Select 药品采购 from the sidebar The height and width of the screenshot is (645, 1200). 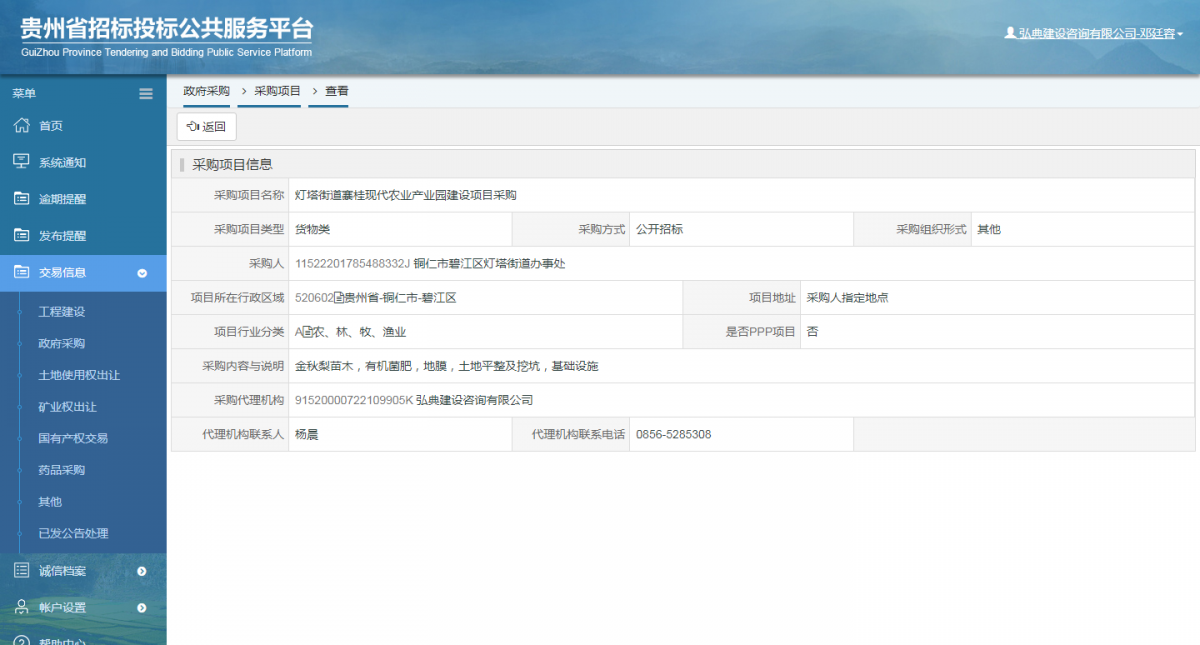click(x=62, y=470)
